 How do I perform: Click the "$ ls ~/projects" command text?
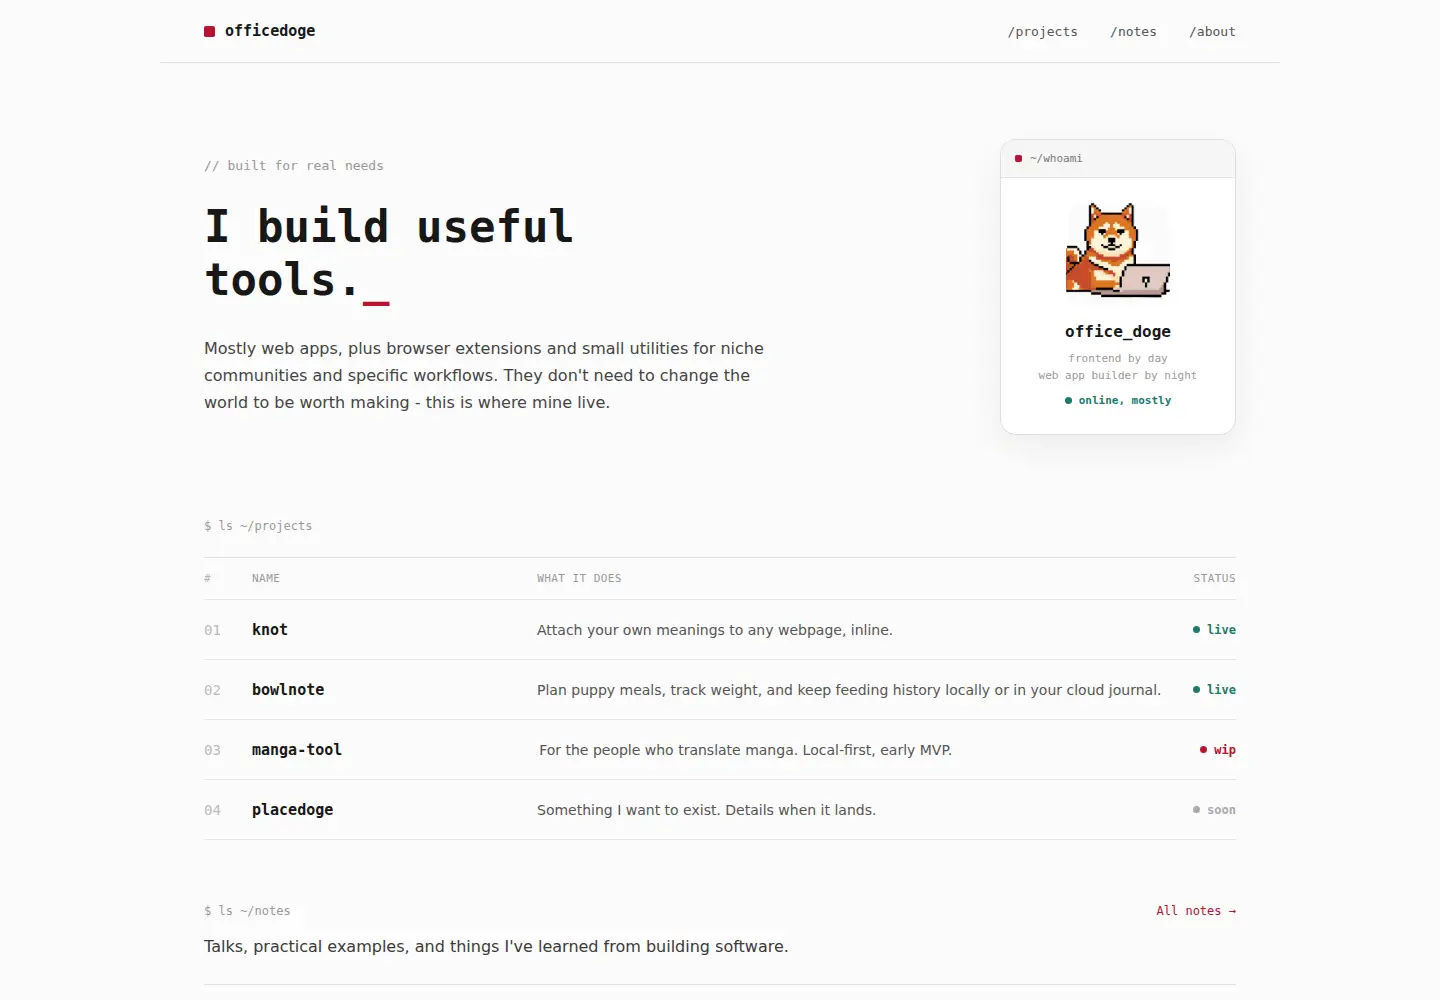tap(258, 526)
